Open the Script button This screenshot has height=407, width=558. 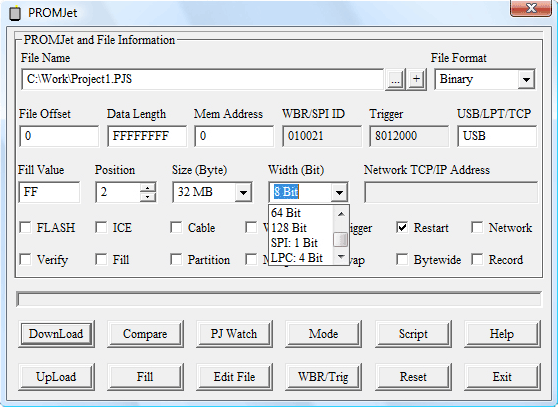click(x=413, y=334)
